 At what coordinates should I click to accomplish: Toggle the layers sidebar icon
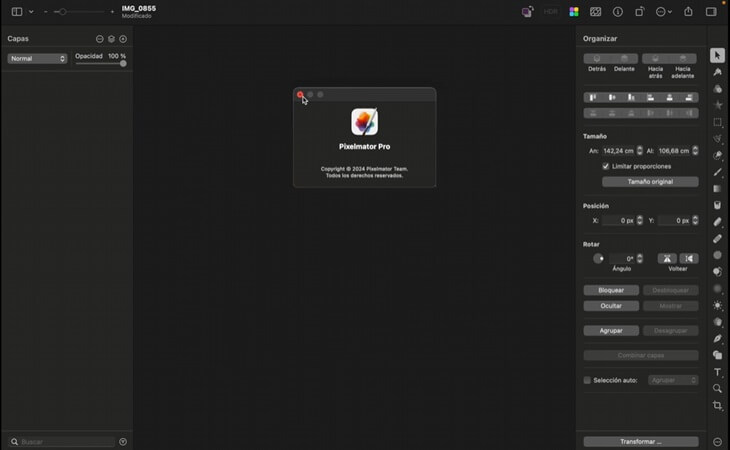tap(17, 12)
